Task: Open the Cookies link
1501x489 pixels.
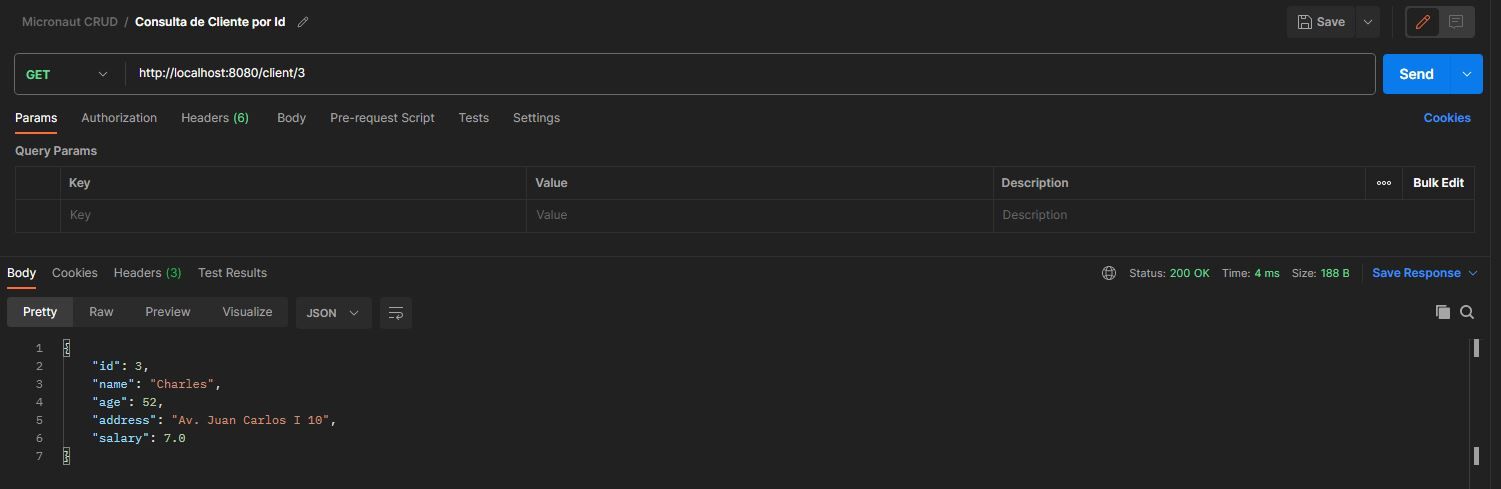Action: pyautogui.click(x=1447, y=118)
